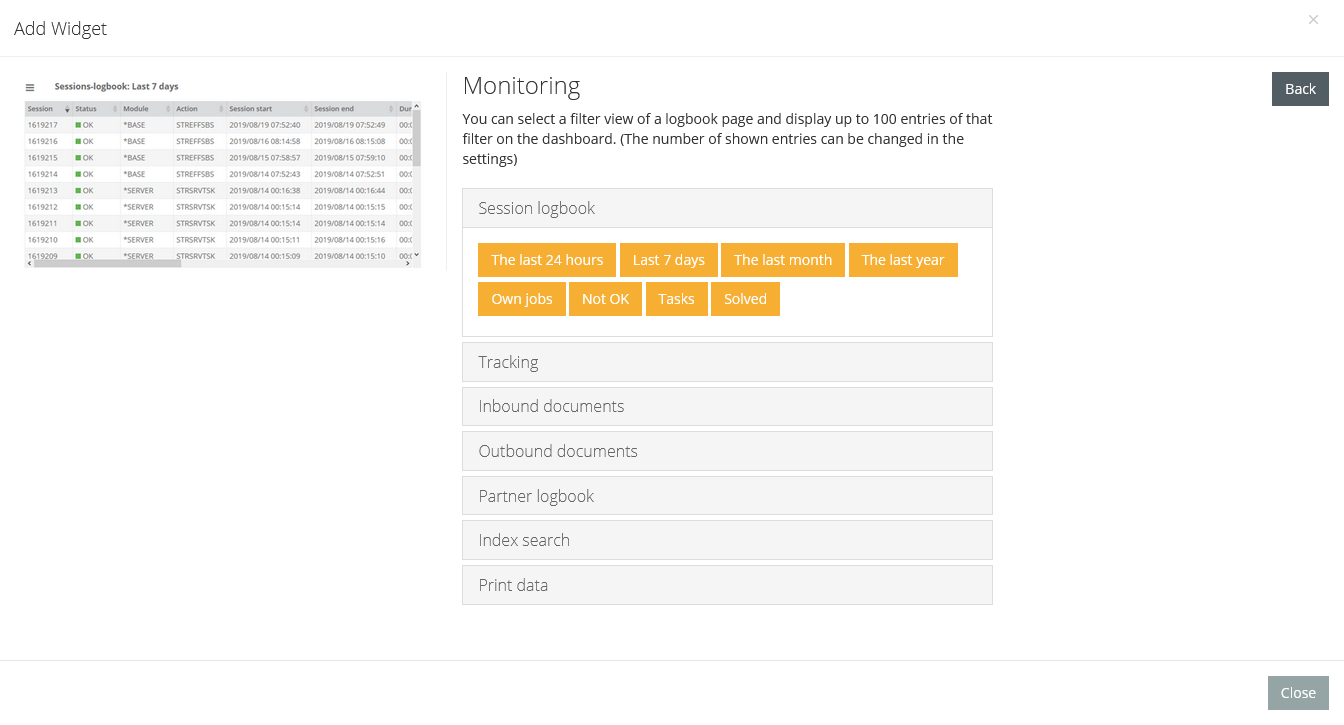Click the Back button

coord(1300,89)
